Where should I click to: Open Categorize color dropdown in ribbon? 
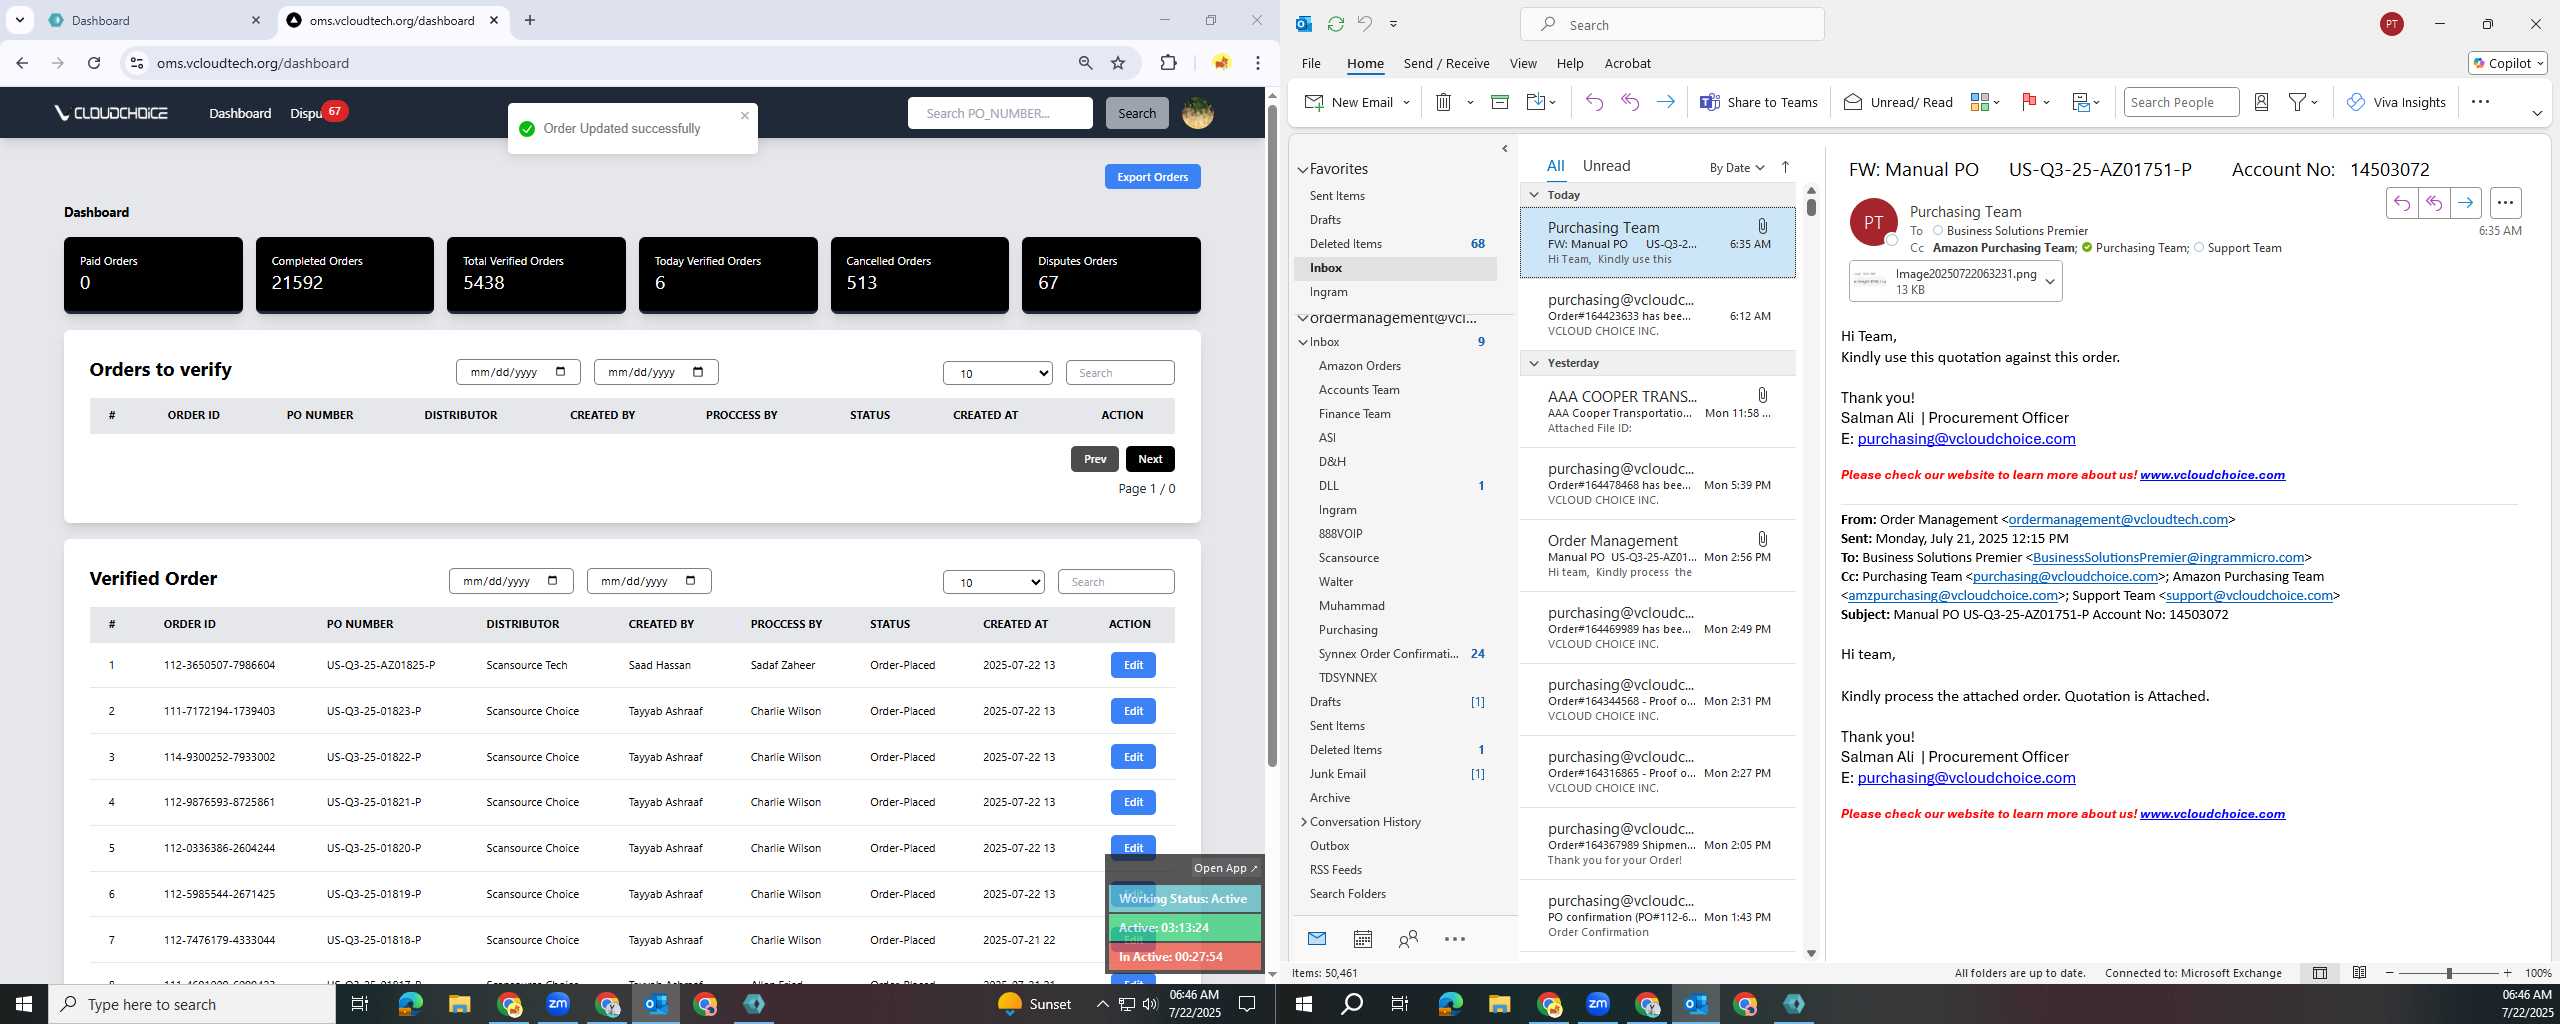pos(1985,102)
